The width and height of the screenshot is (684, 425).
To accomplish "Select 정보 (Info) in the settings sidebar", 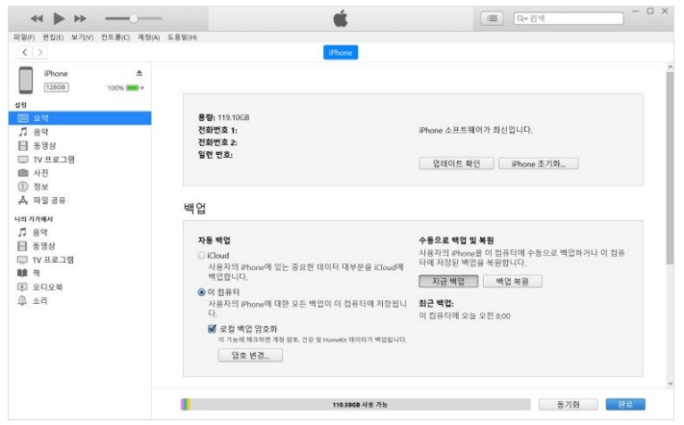I will [40, 186].
